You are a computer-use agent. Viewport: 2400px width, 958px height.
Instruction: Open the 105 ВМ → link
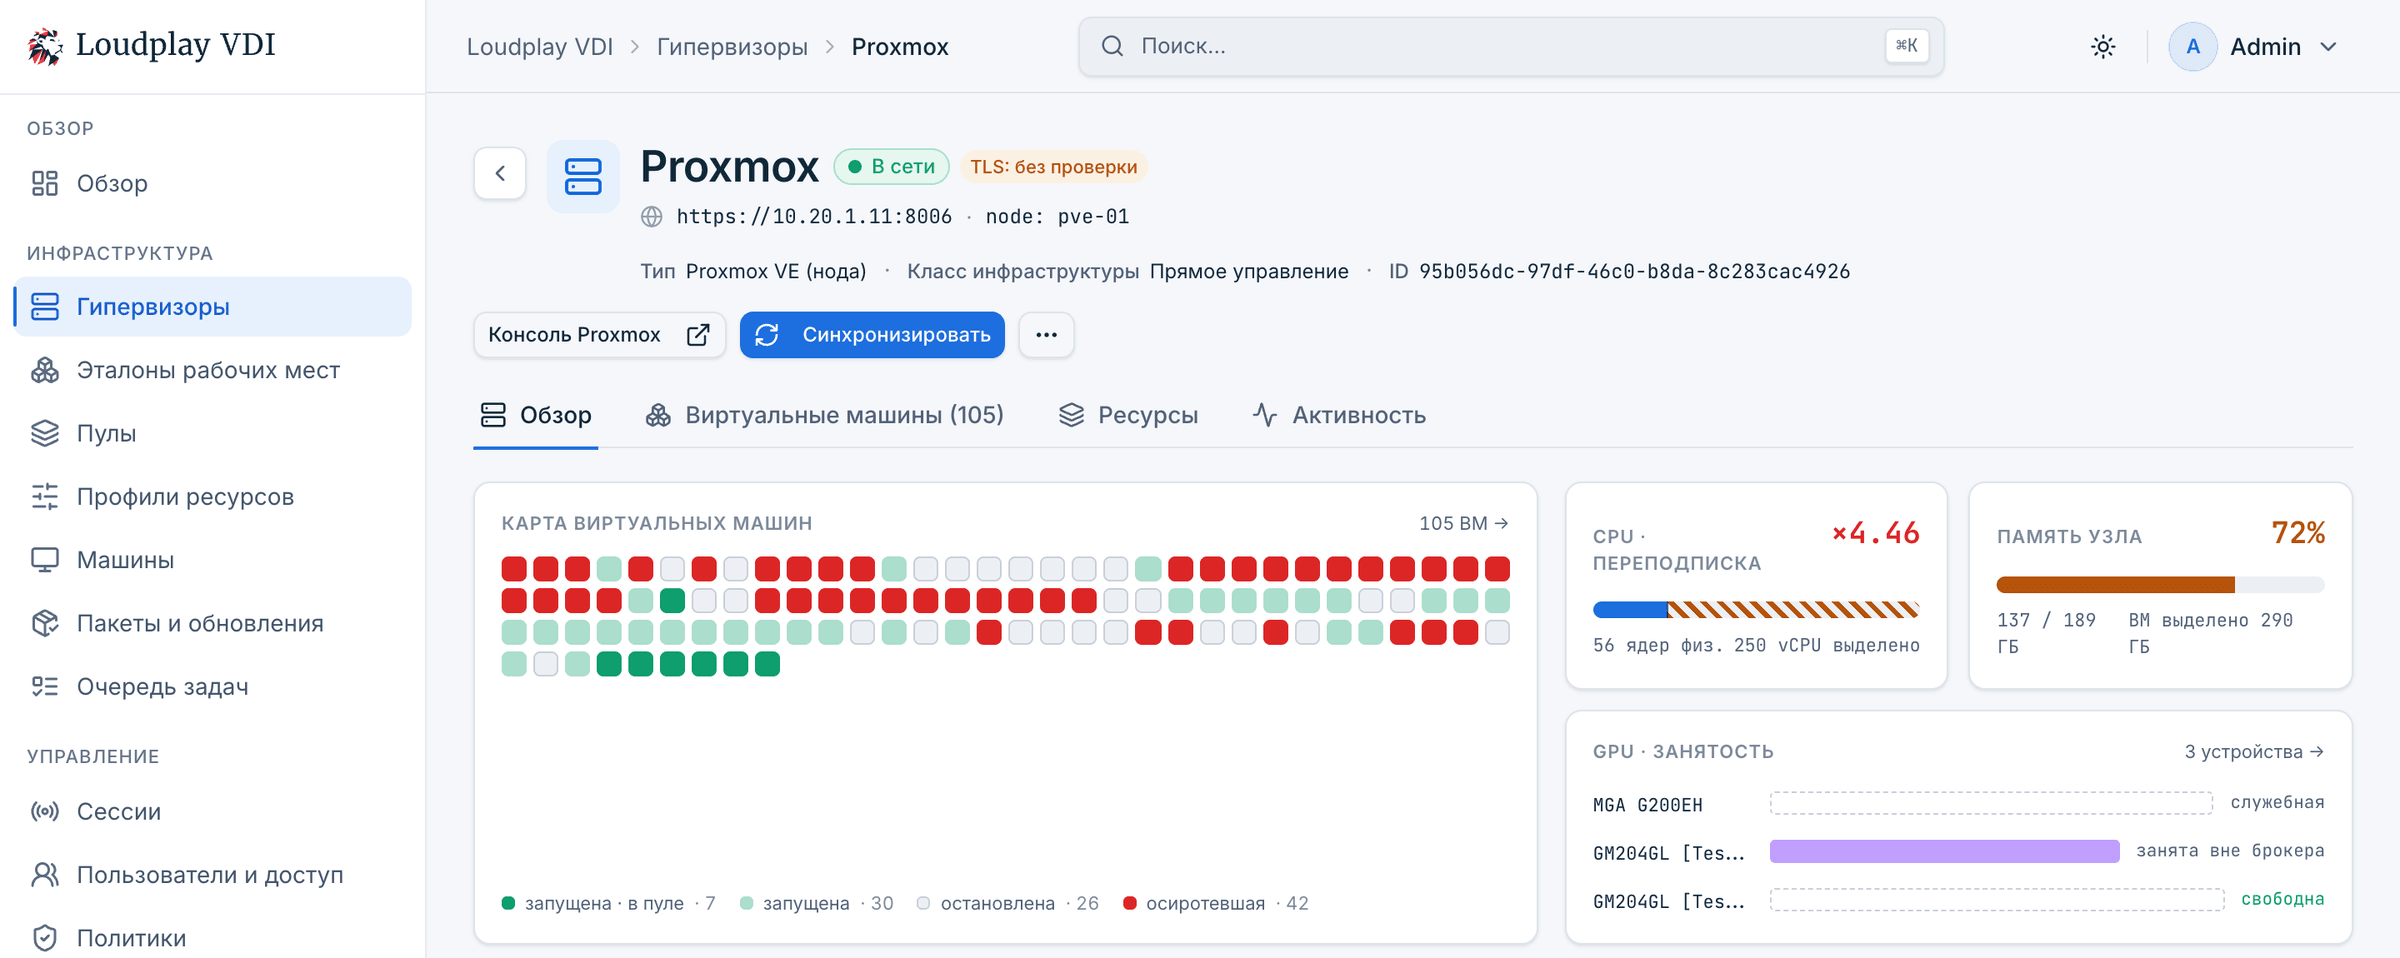click(1463, 523)
